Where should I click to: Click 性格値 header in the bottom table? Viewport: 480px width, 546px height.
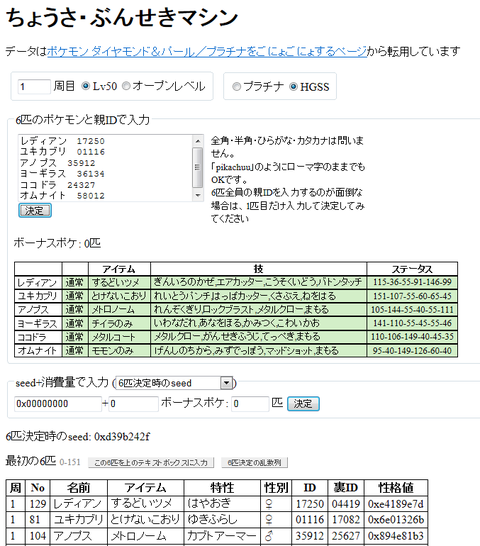point(396,488)
